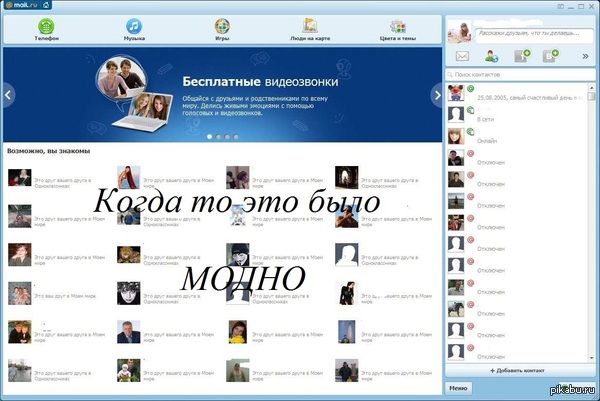
Task: Open the Меню button
Action: tap(458, 387)
